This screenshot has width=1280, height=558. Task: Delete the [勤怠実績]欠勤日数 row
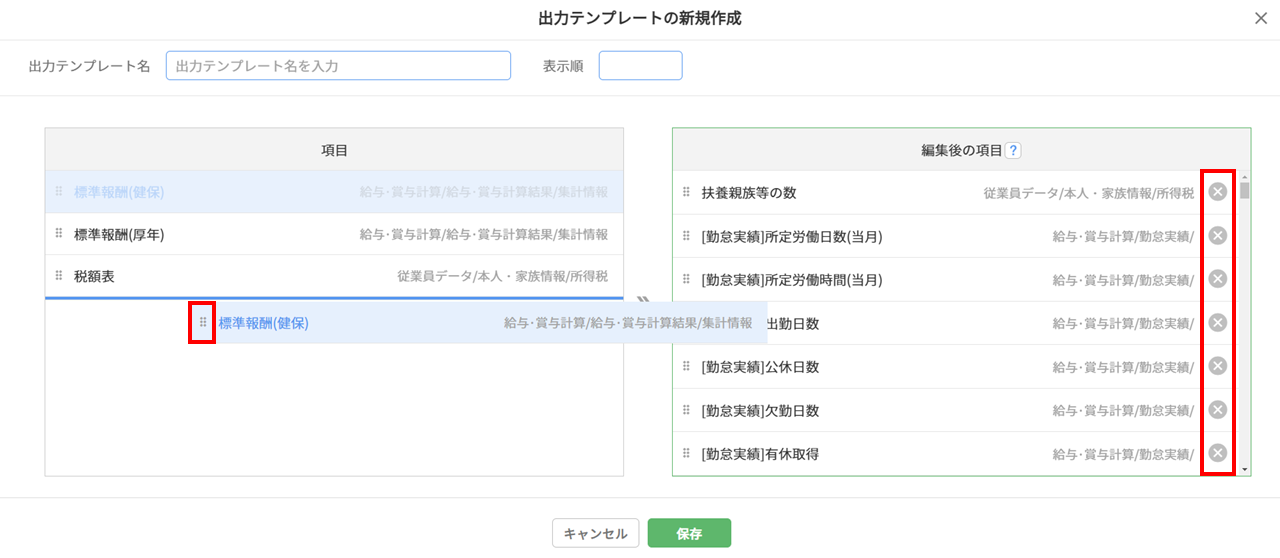(1217, 410)
